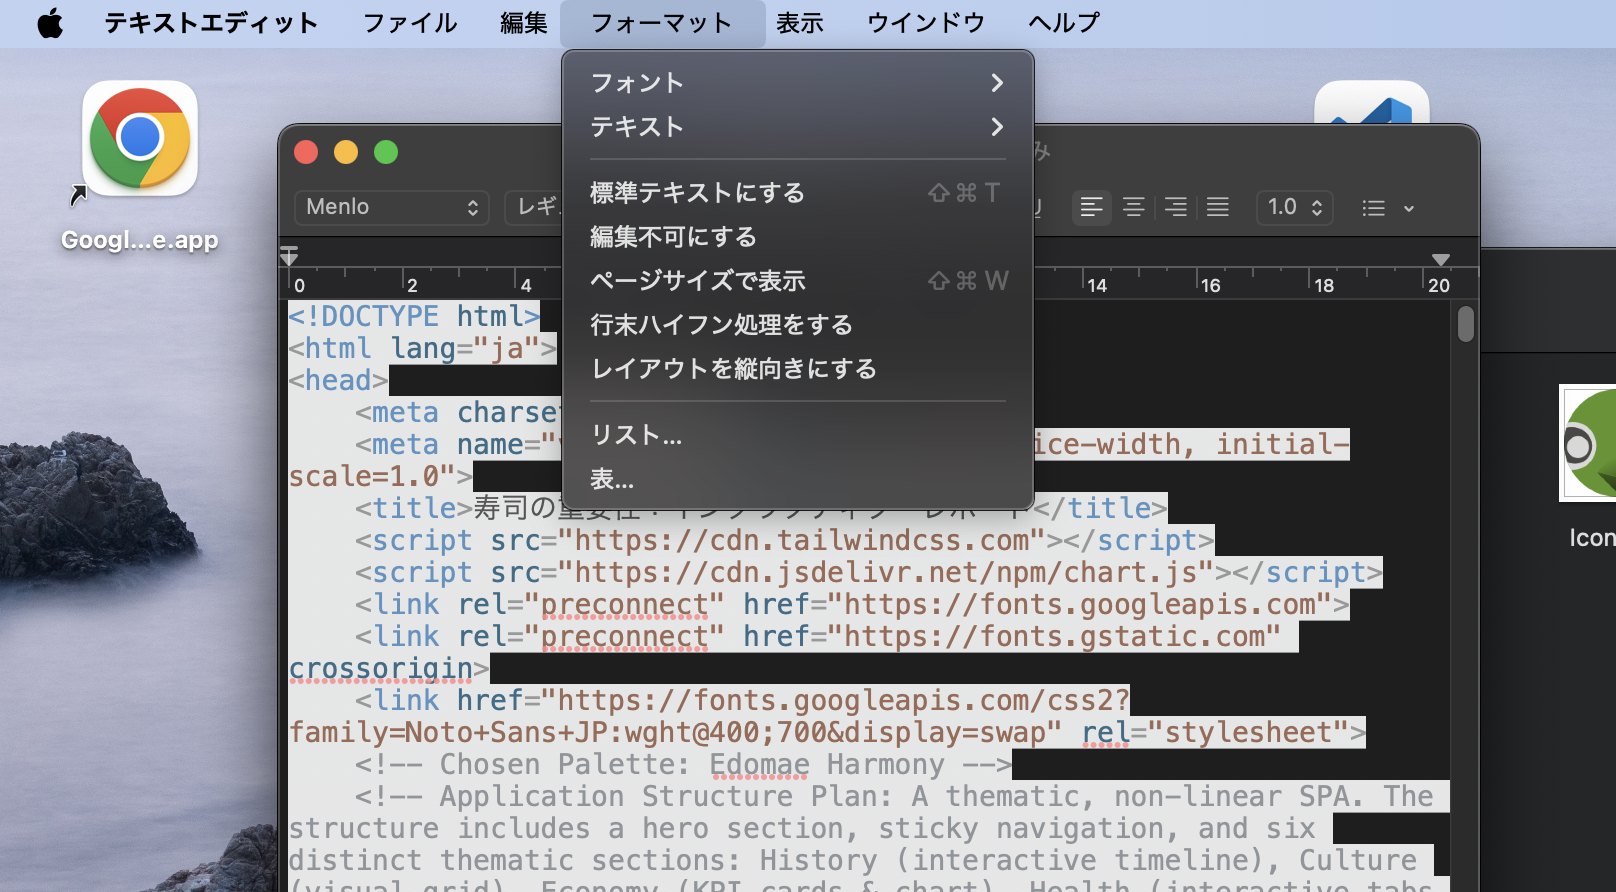Click the justify text icon
Viewport: 1616px width, 892px height.
[x=1218, y=207]
